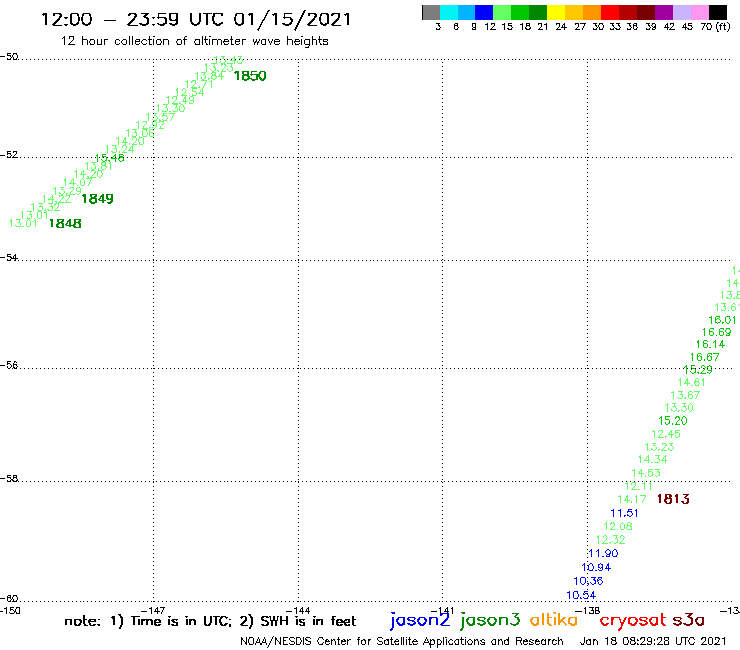Click the black legend swatch at scale end
This screenshot has height=650, width=740.
click(x=717, y=12)
